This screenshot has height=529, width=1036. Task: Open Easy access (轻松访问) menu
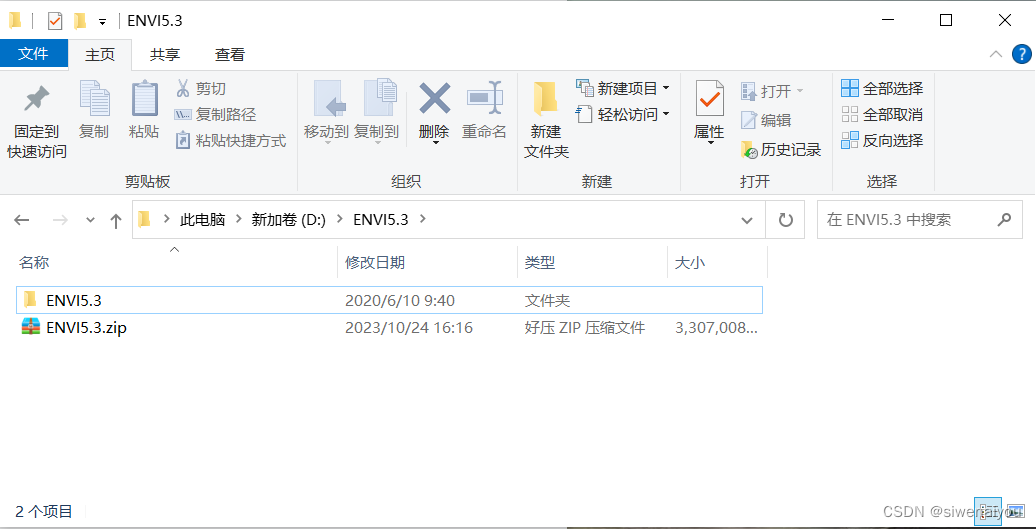(623, 114)
